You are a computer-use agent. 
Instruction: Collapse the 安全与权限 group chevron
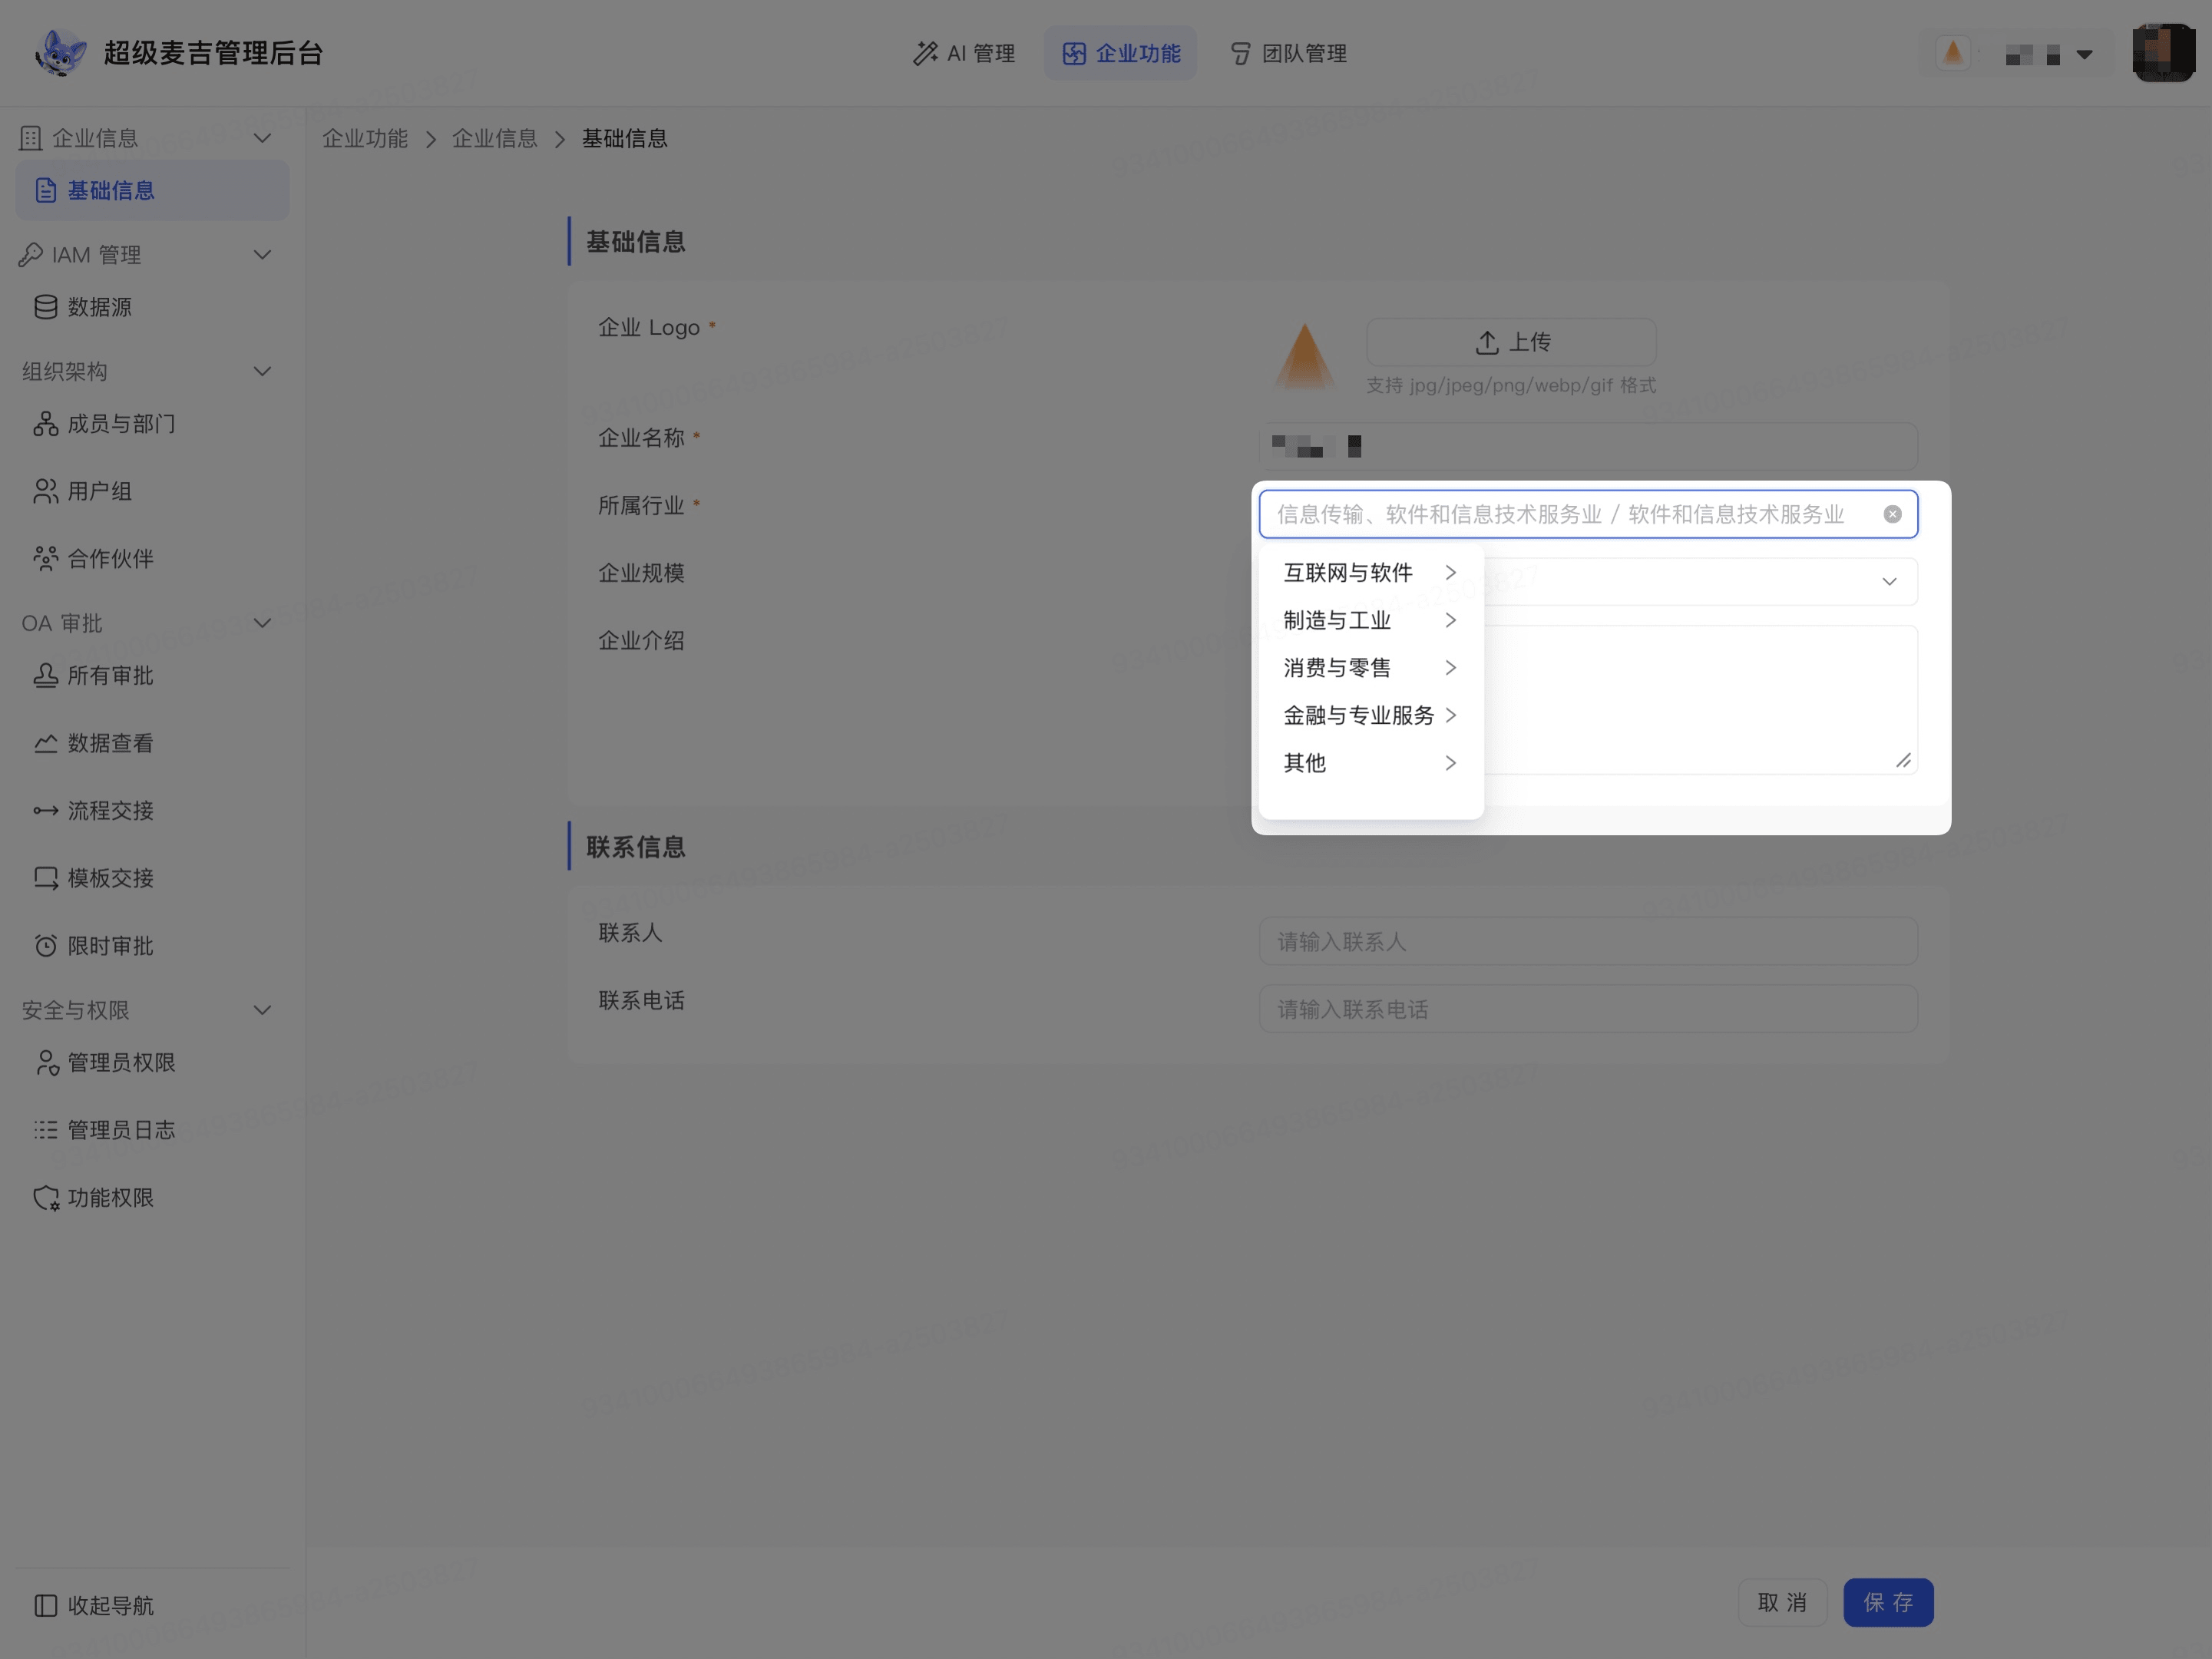[262, 1010]
